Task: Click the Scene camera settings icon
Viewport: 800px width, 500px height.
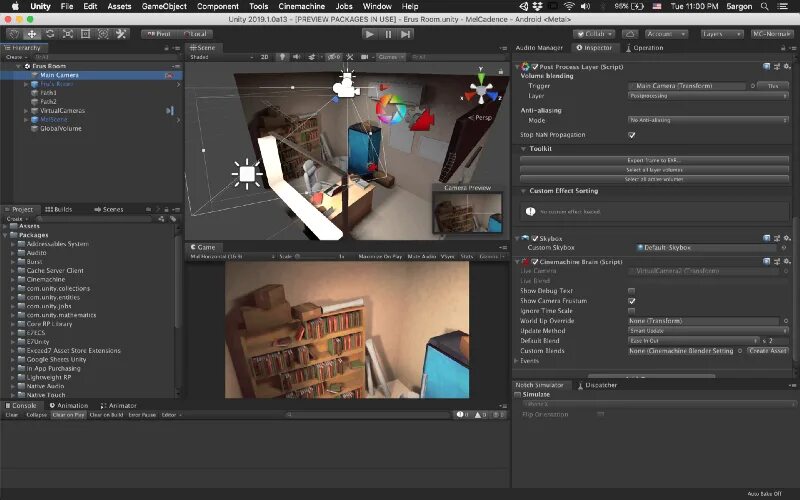Action: pyautogui.click(x=365, y=57)
